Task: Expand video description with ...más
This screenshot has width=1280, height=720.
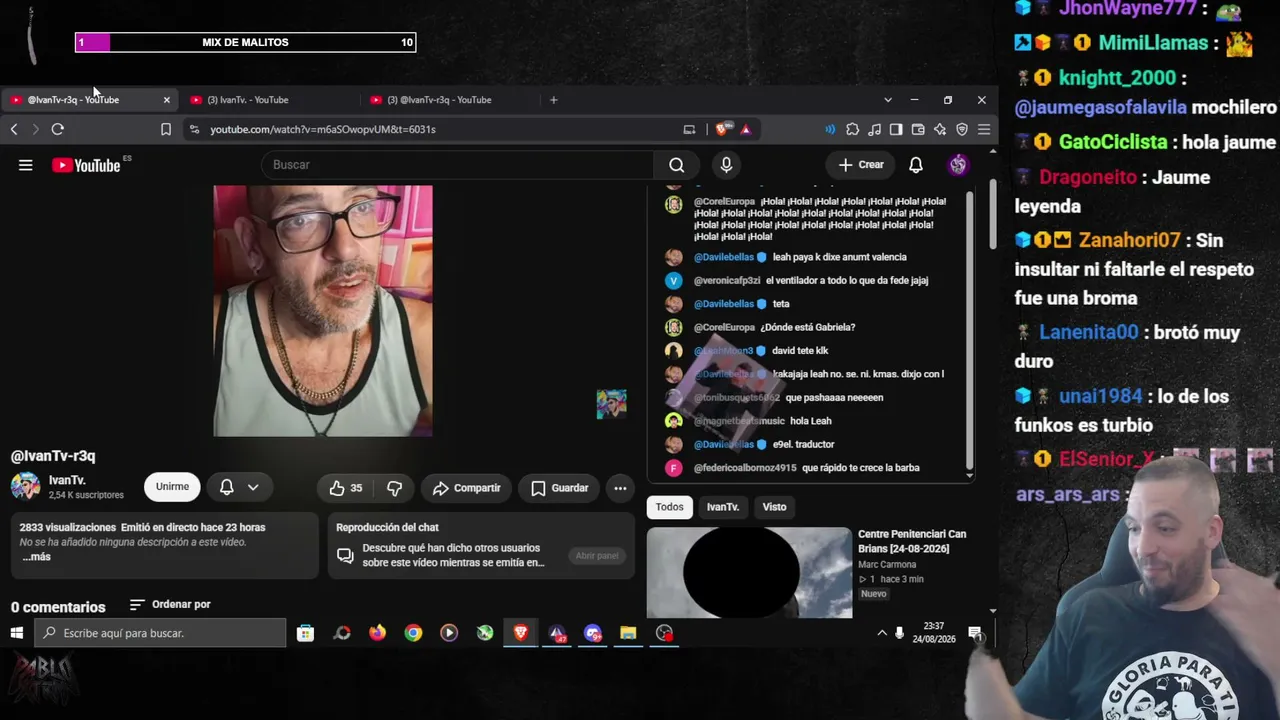Action: (36, 557)
